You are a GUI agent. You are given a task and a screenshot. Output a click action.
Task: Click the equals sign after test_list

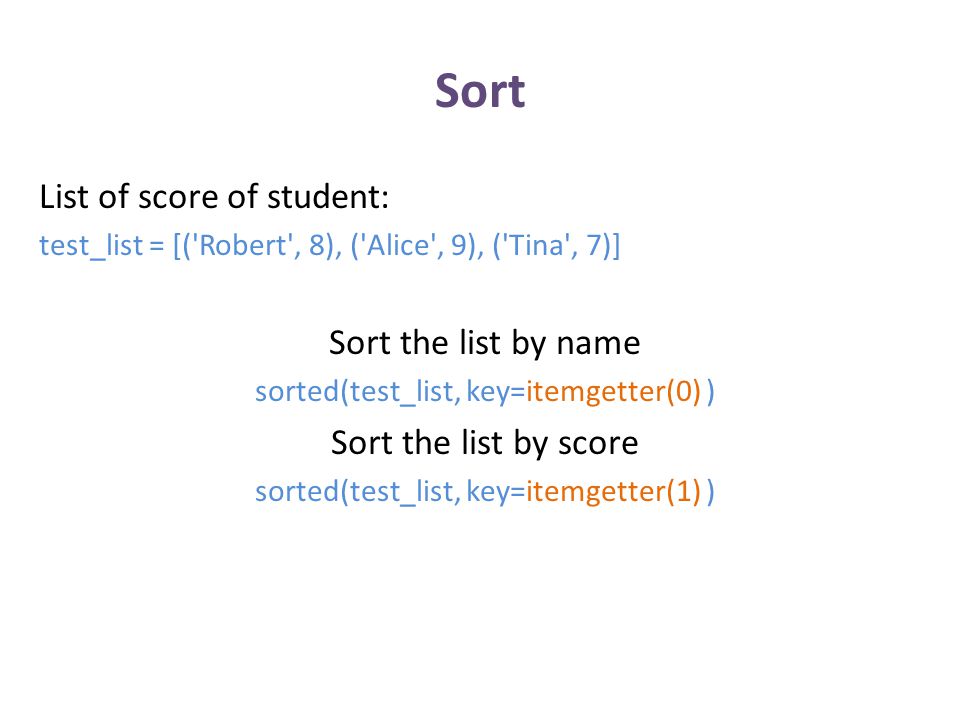click(157, 246)
